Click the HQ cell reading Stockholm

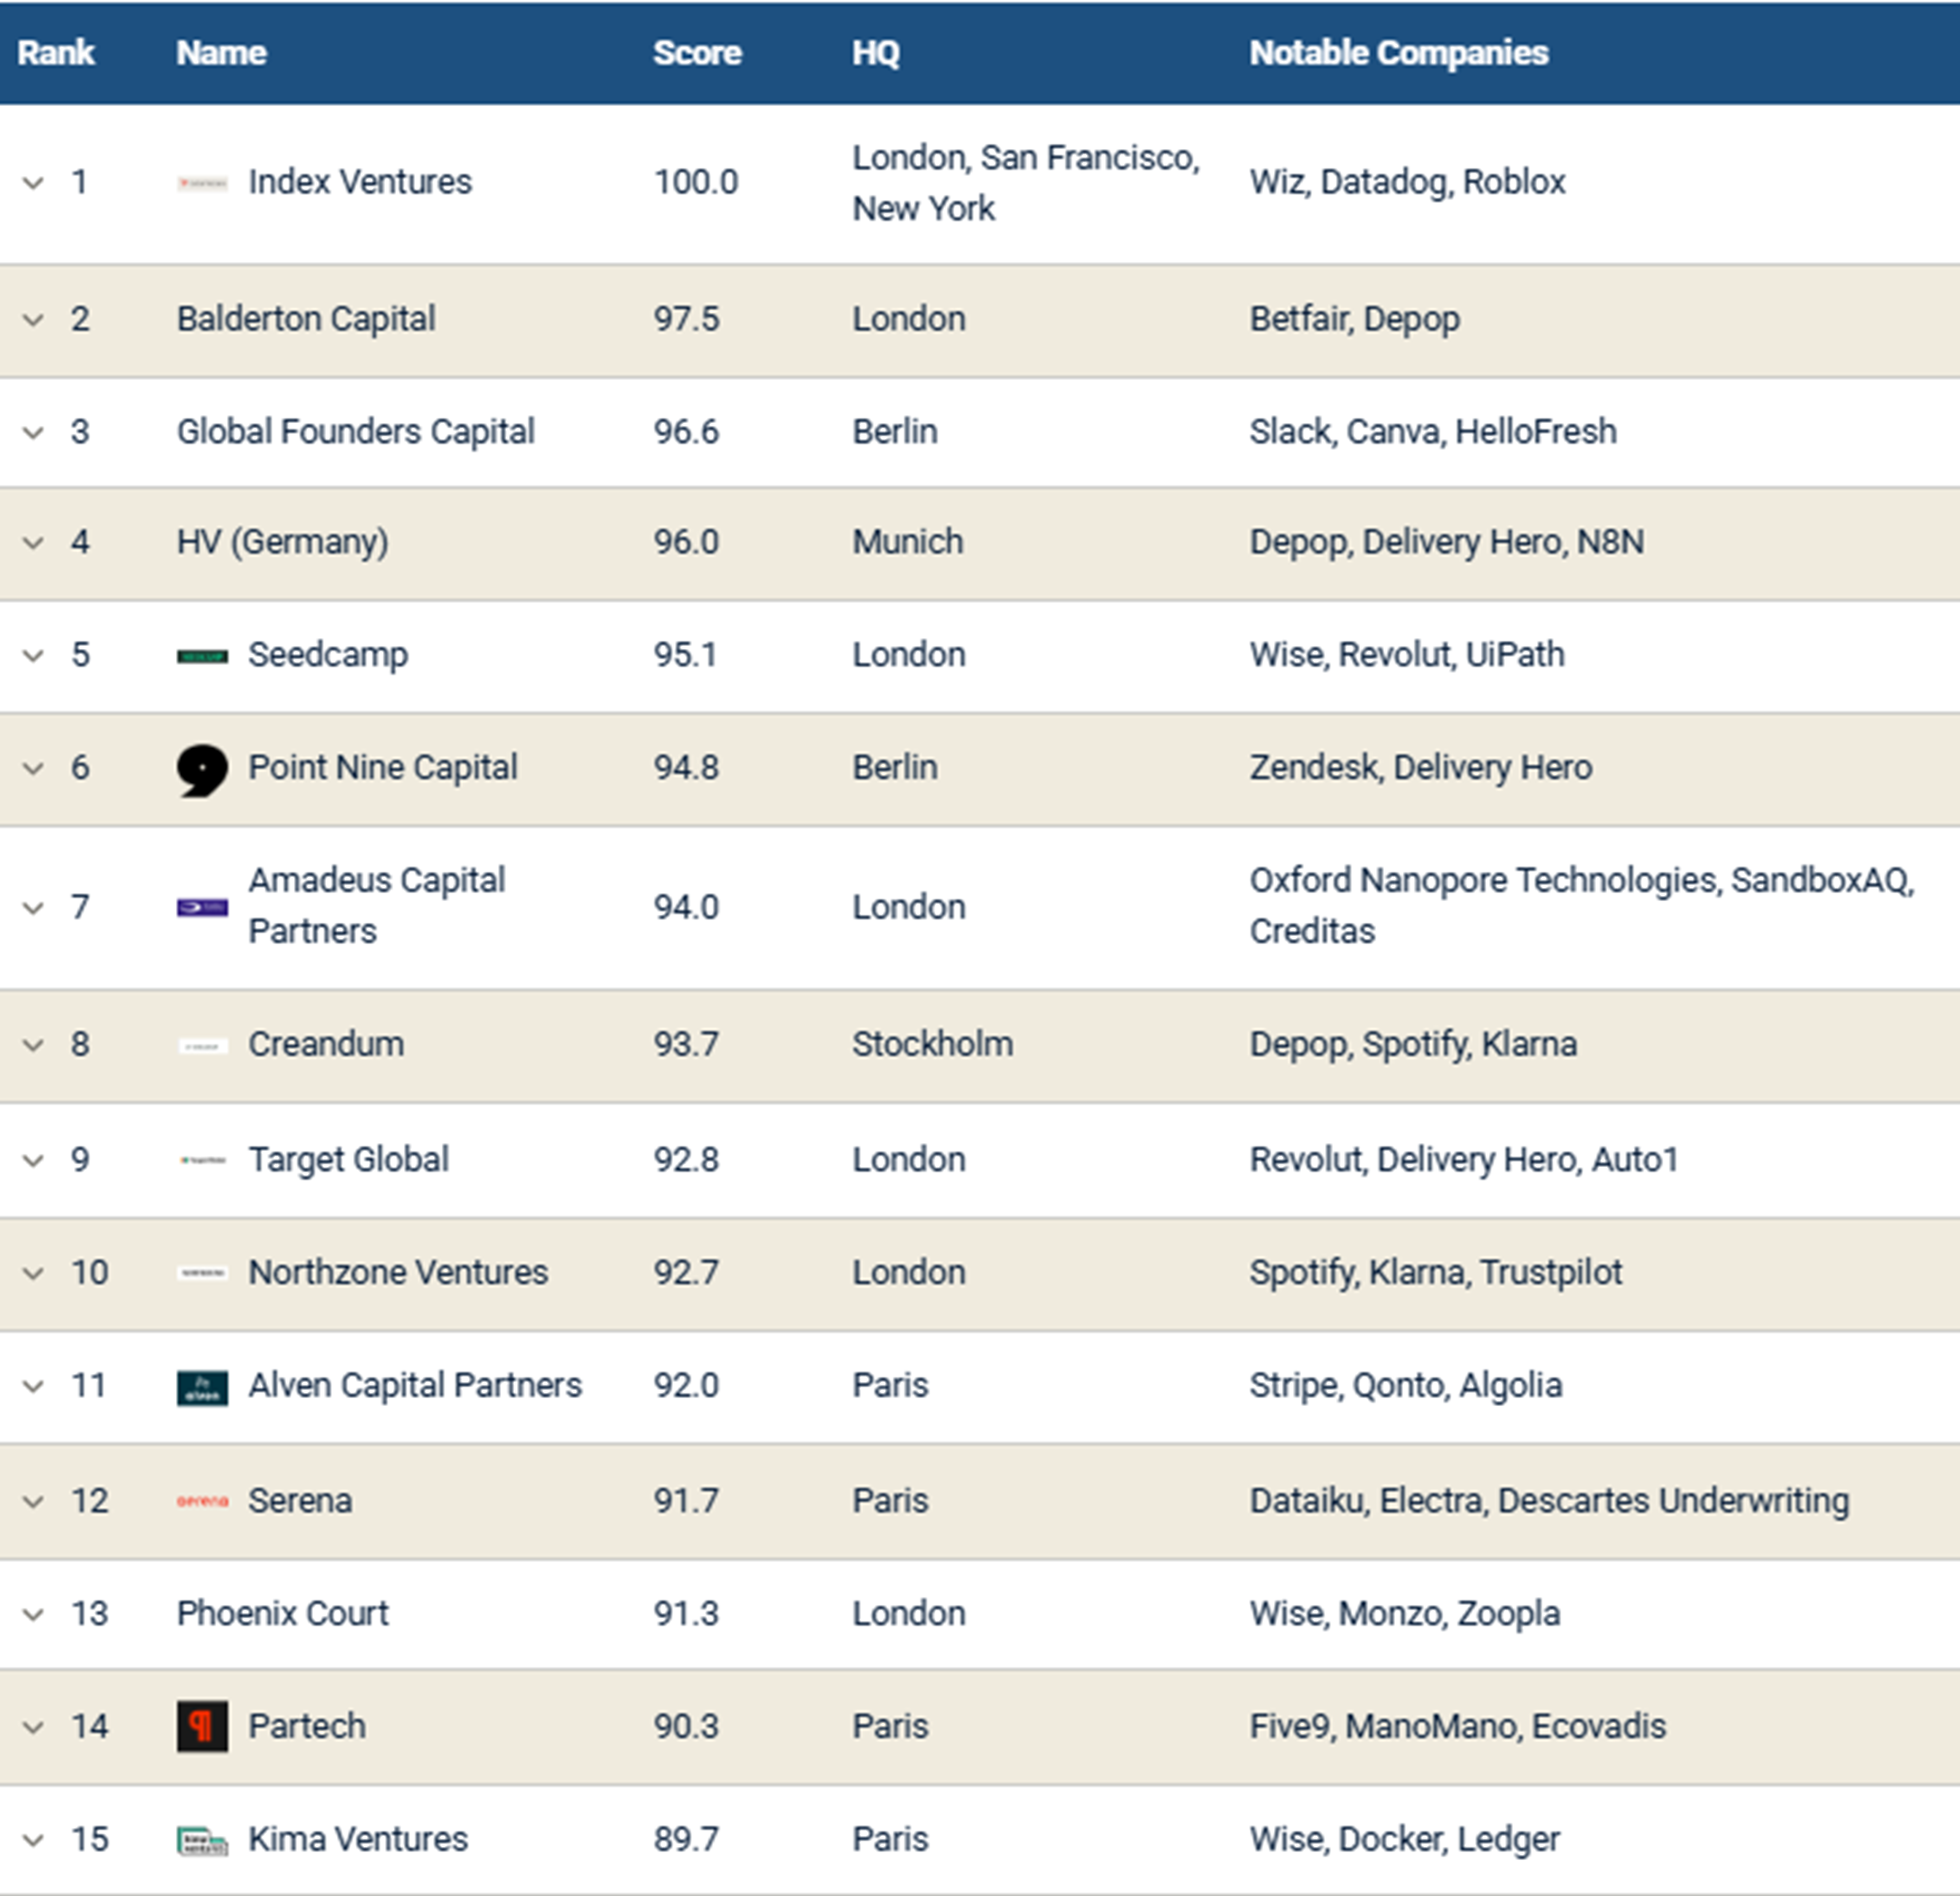tap(933, 1044)
